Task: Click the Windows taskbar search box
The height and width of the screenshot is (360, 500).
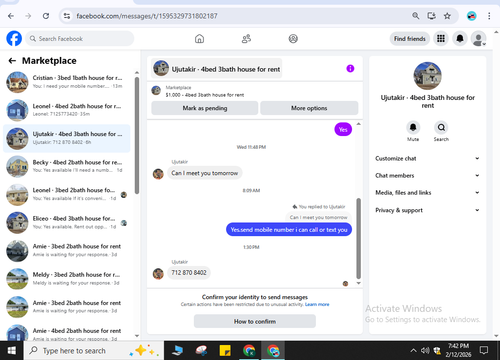Action: [94, 351]
